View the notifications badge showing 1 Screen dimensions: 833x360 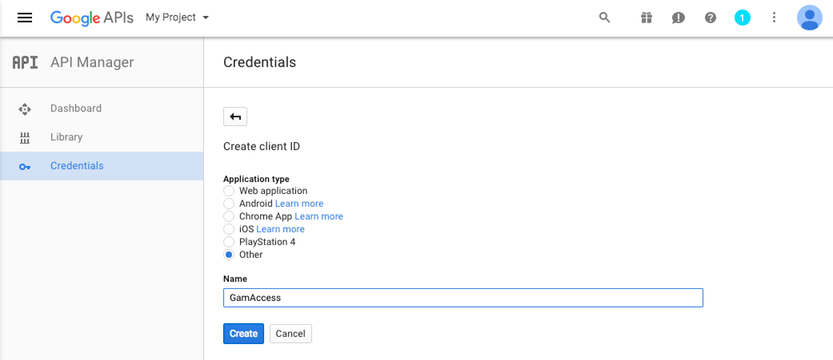(742, 18)
